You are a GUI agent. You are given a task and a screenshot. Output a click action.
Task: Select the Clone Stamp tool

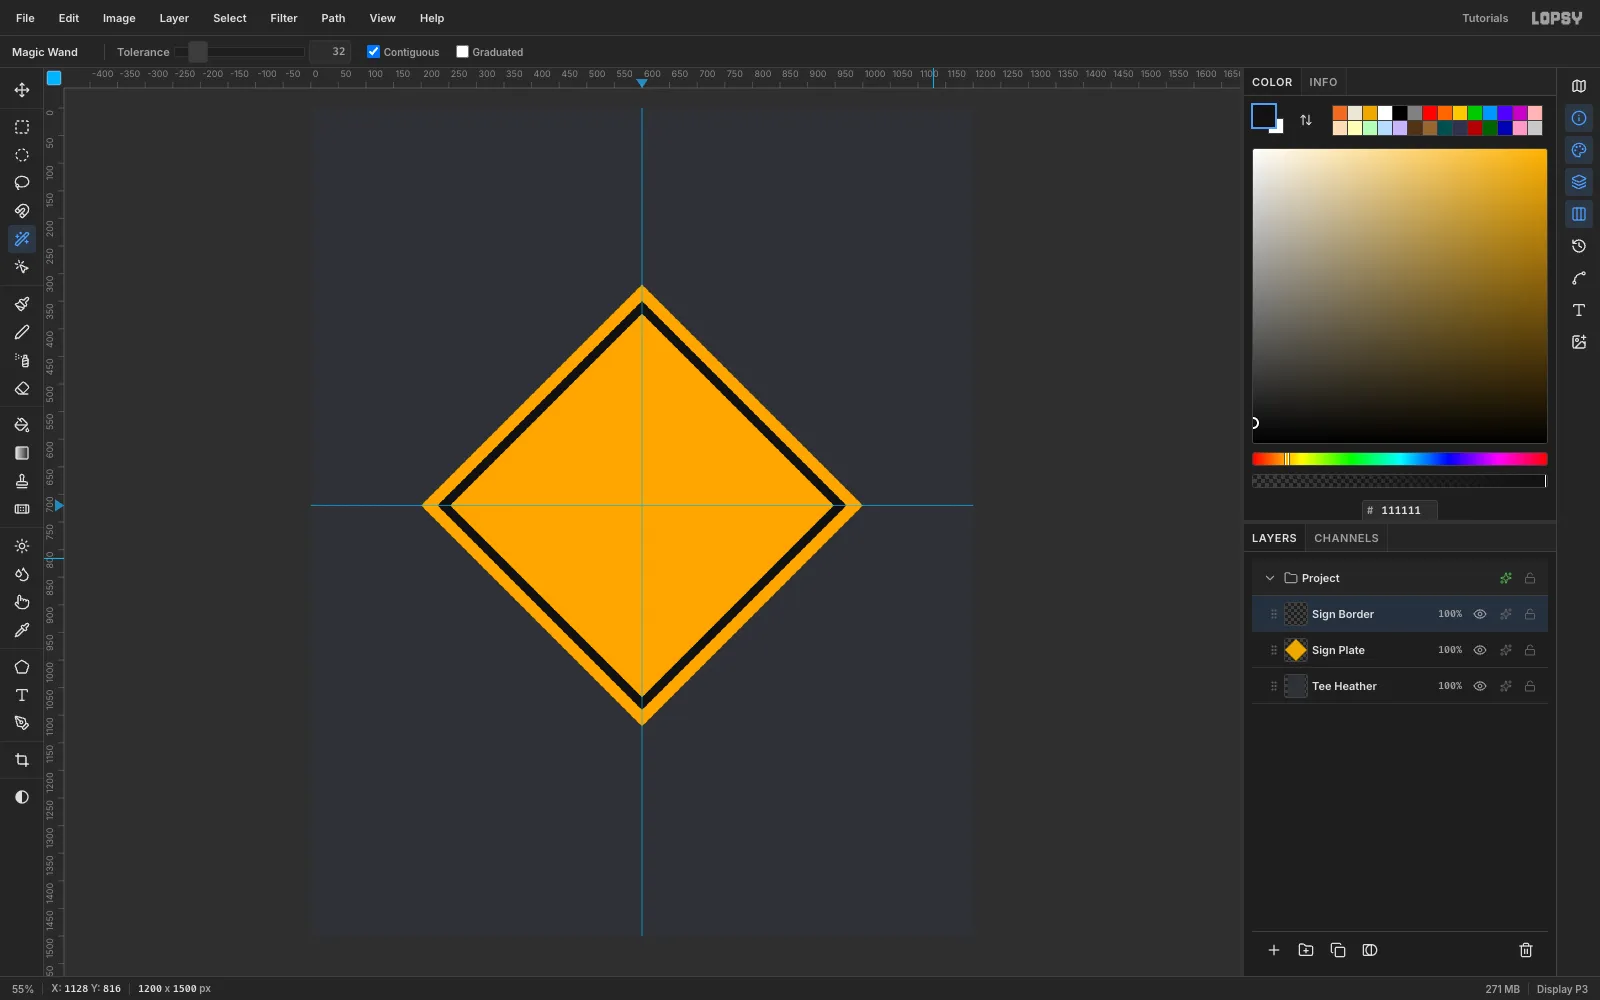(22, 481)
